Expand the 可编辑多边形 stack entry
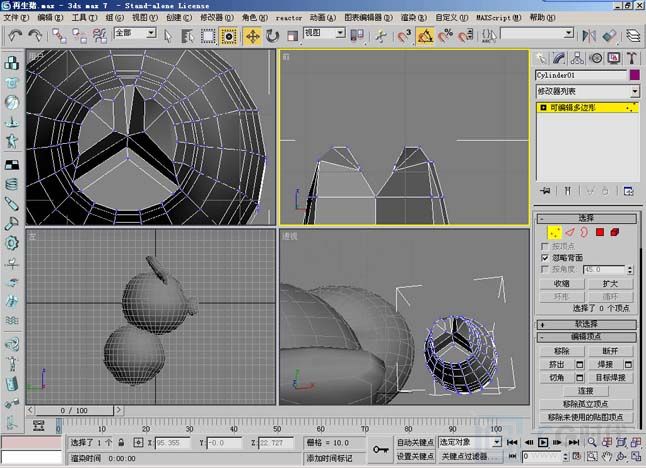 point(543,108)
